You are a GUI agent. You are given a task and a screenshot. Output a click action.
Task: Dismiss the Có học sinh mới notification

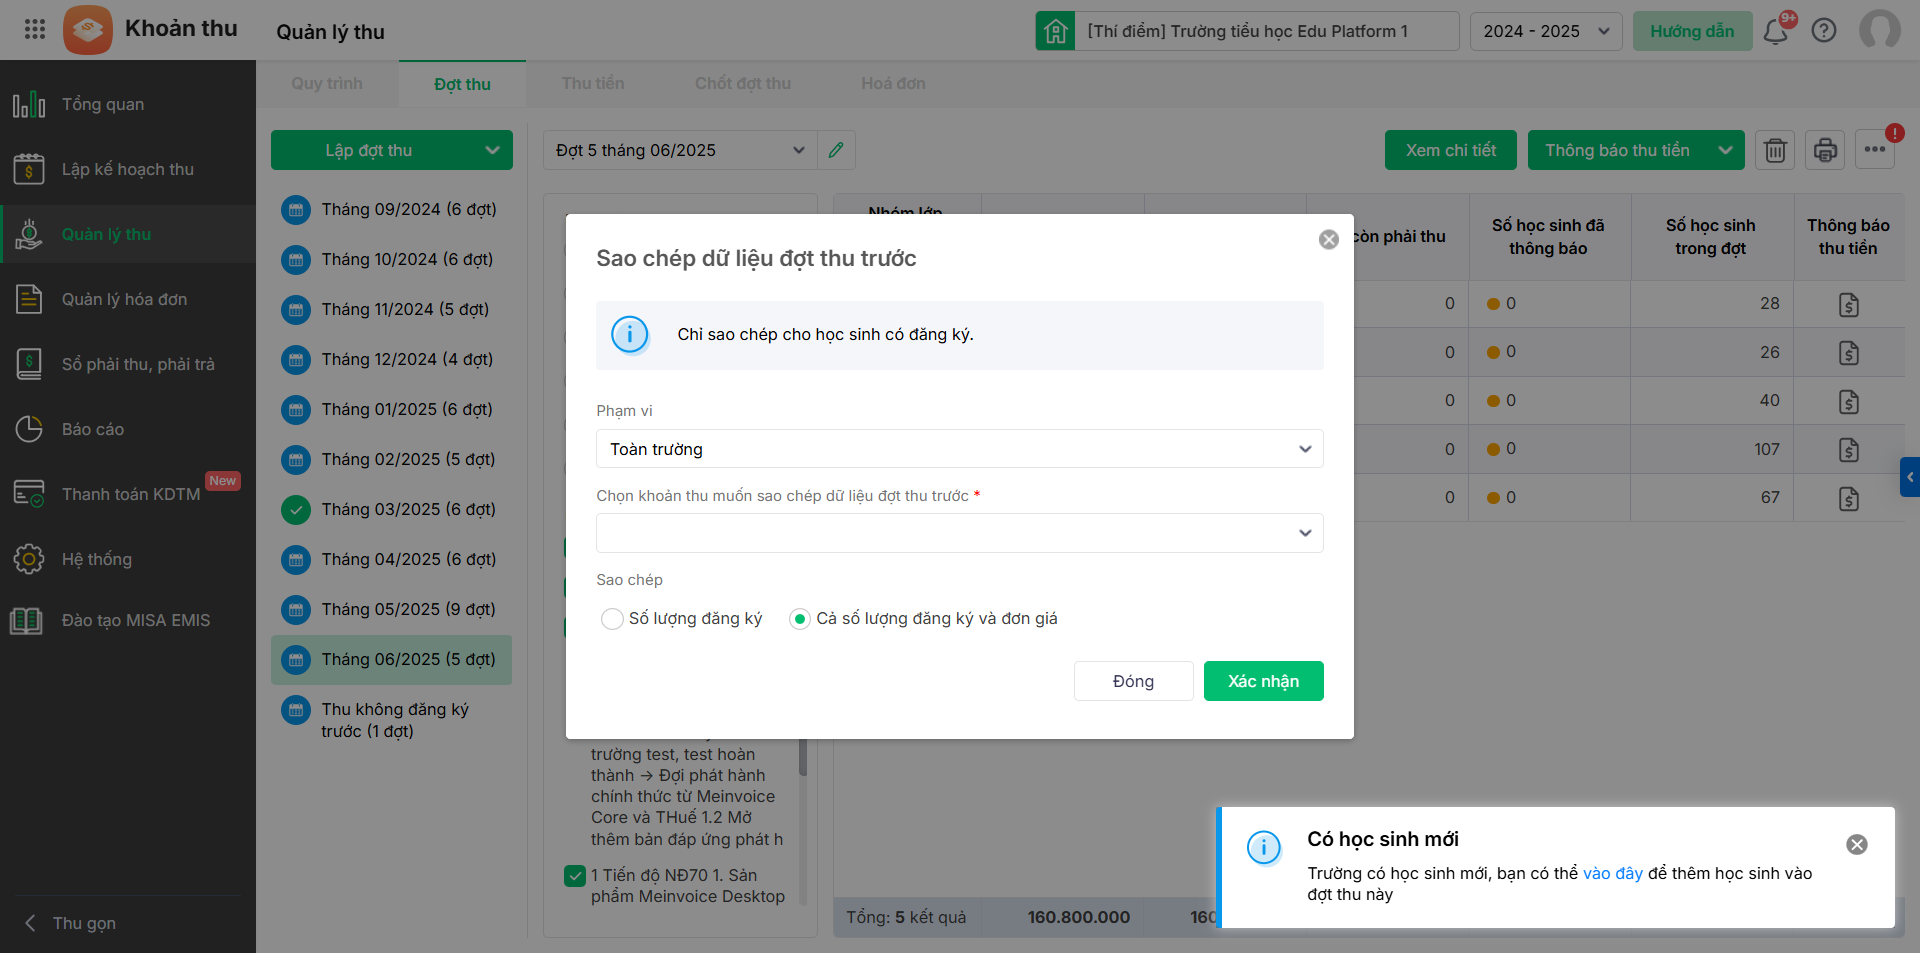coord(1856,845)
